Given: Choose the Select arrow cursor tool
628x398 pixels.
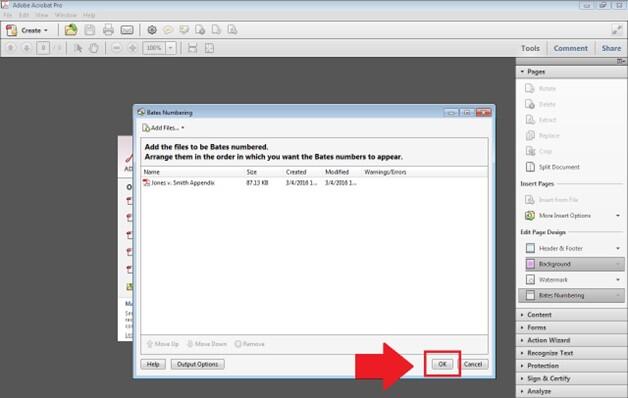Looking at the screenshot, I should tap(78, 48).
